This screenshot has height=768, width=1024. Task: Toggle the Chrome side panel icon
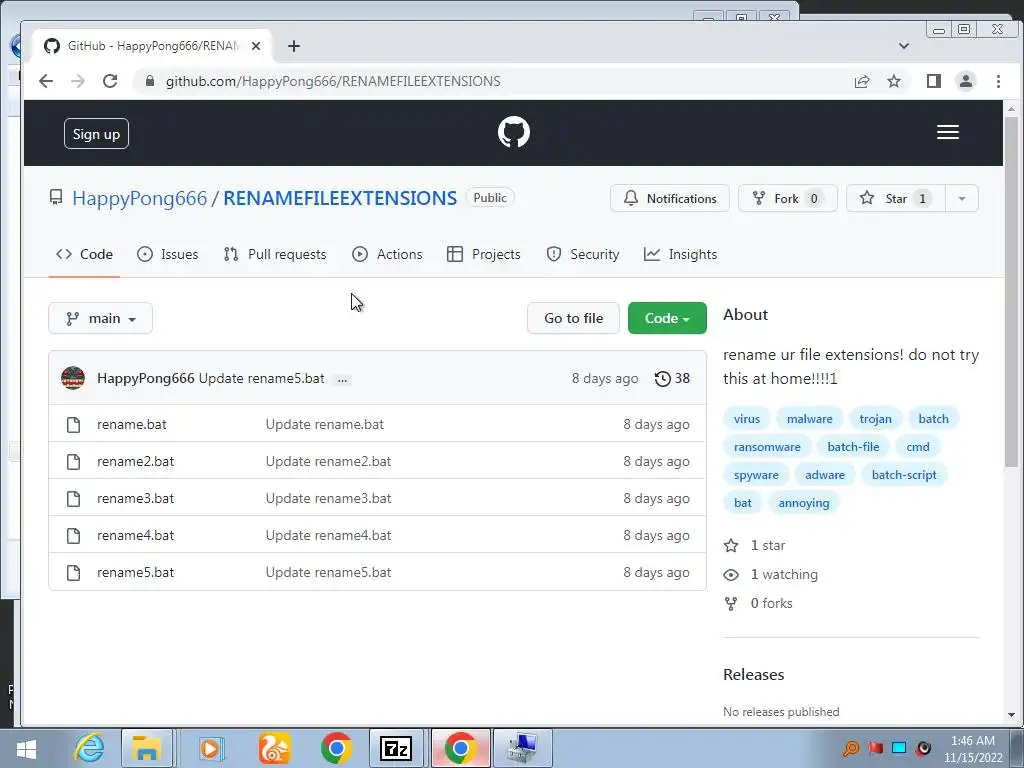[934, 81]
